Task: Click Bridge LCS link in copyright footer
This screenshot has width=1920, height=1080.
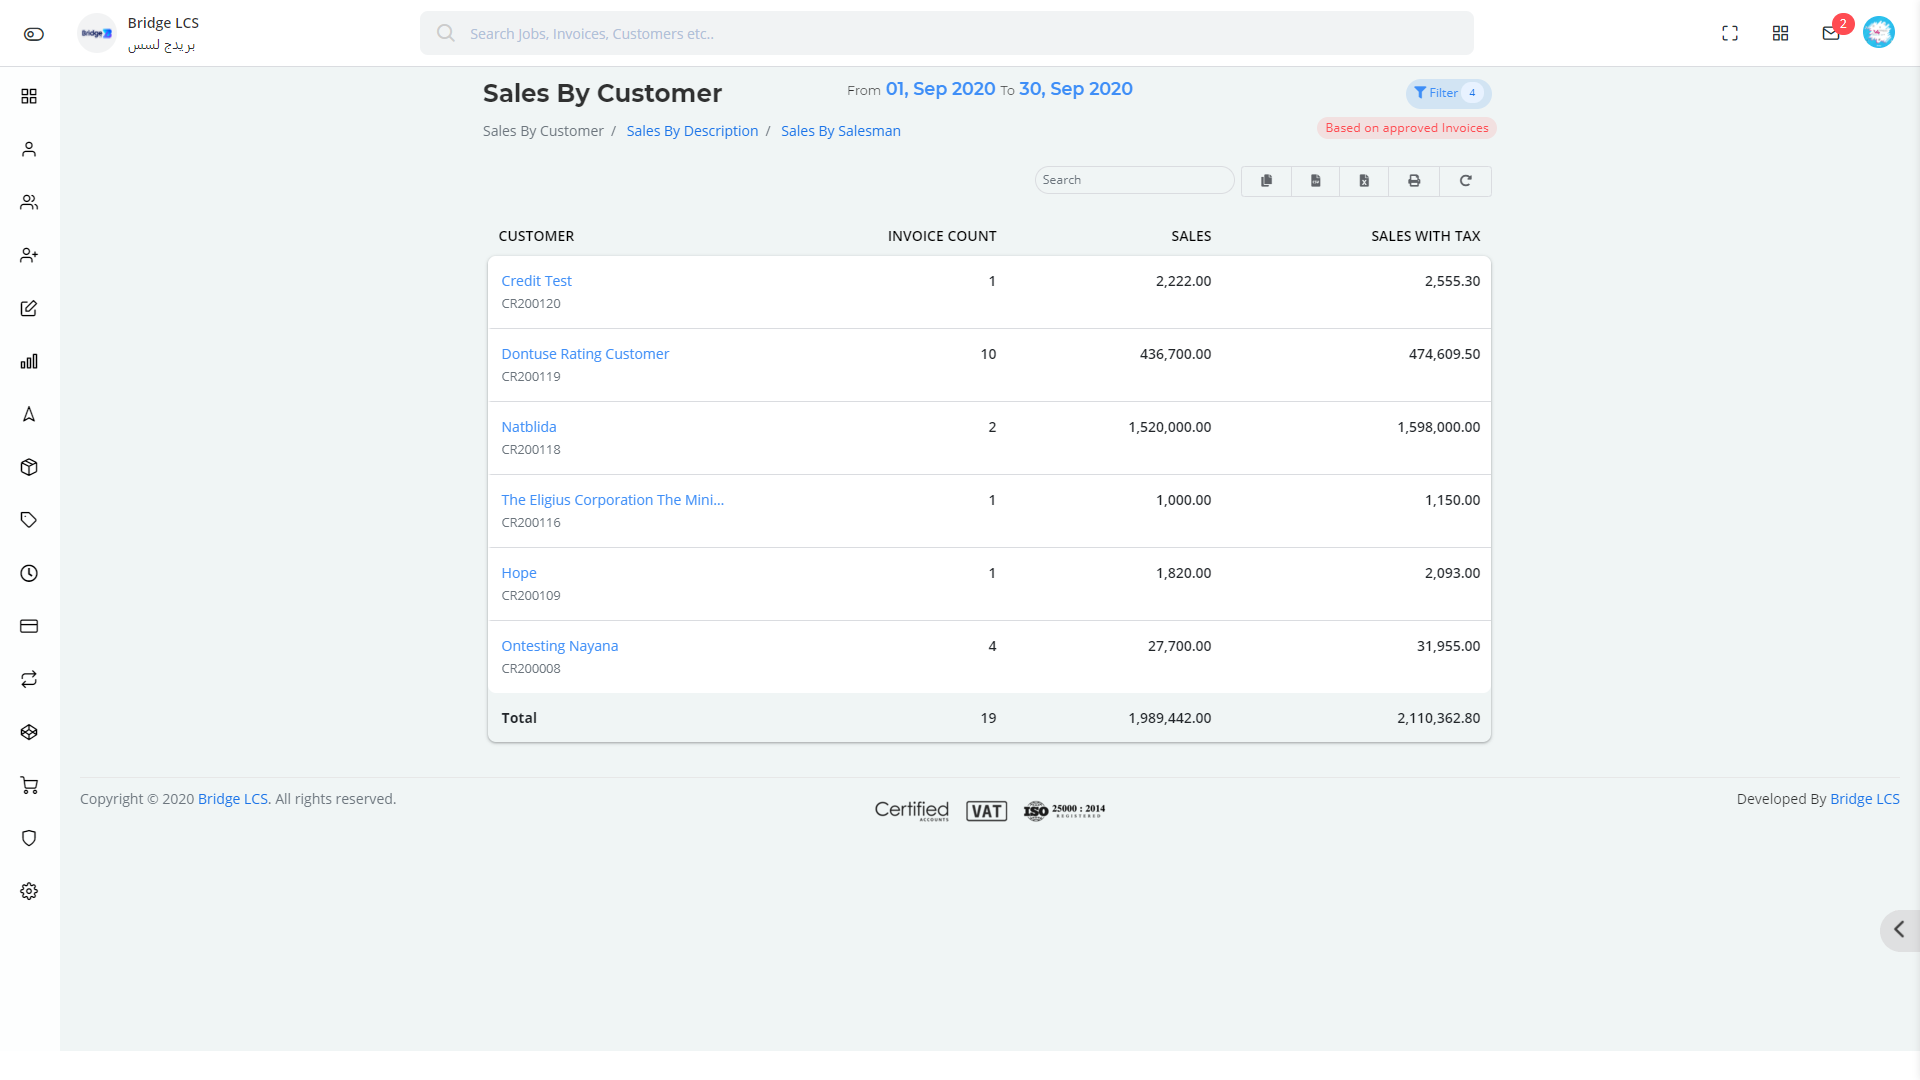Action: click(233, 799)
